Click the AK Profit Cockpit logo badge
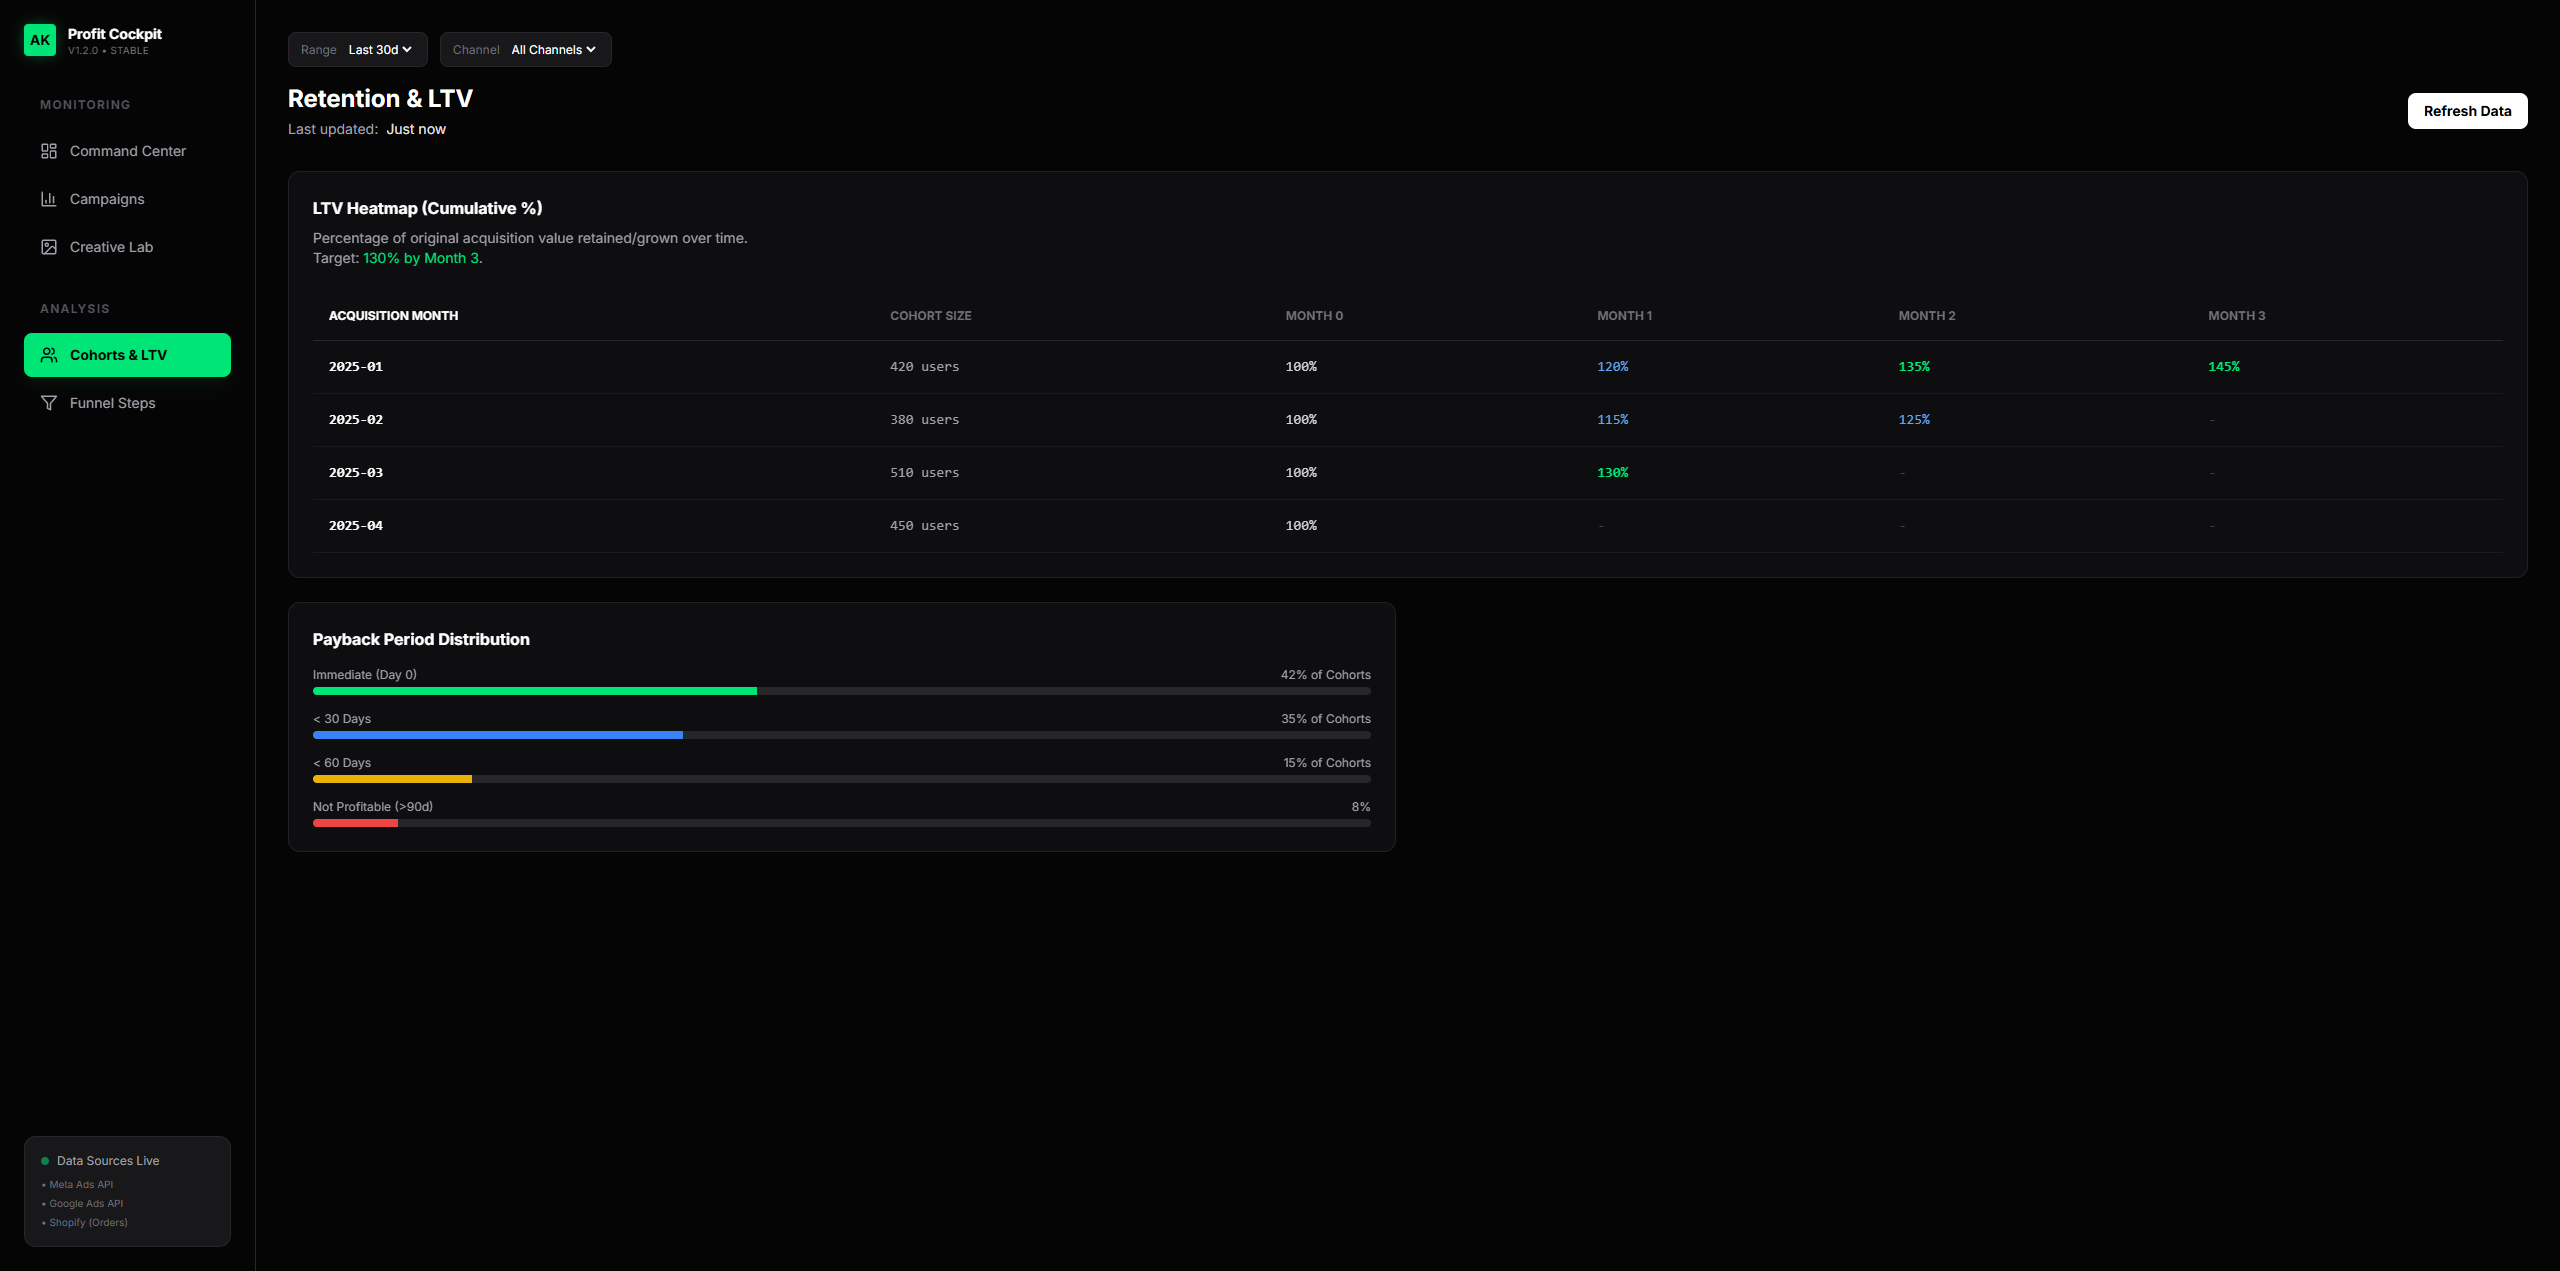Viewport: 2560px width, 1271px height. pyautogui.click(x=39, y=39)
